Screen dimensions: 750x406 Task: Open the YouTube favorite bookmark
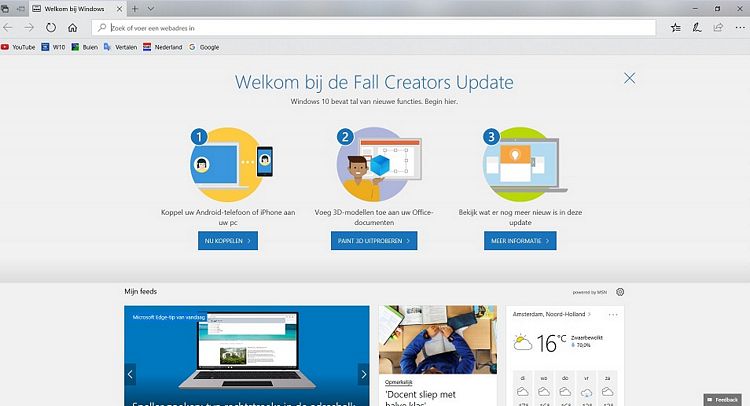pos(18,47)
